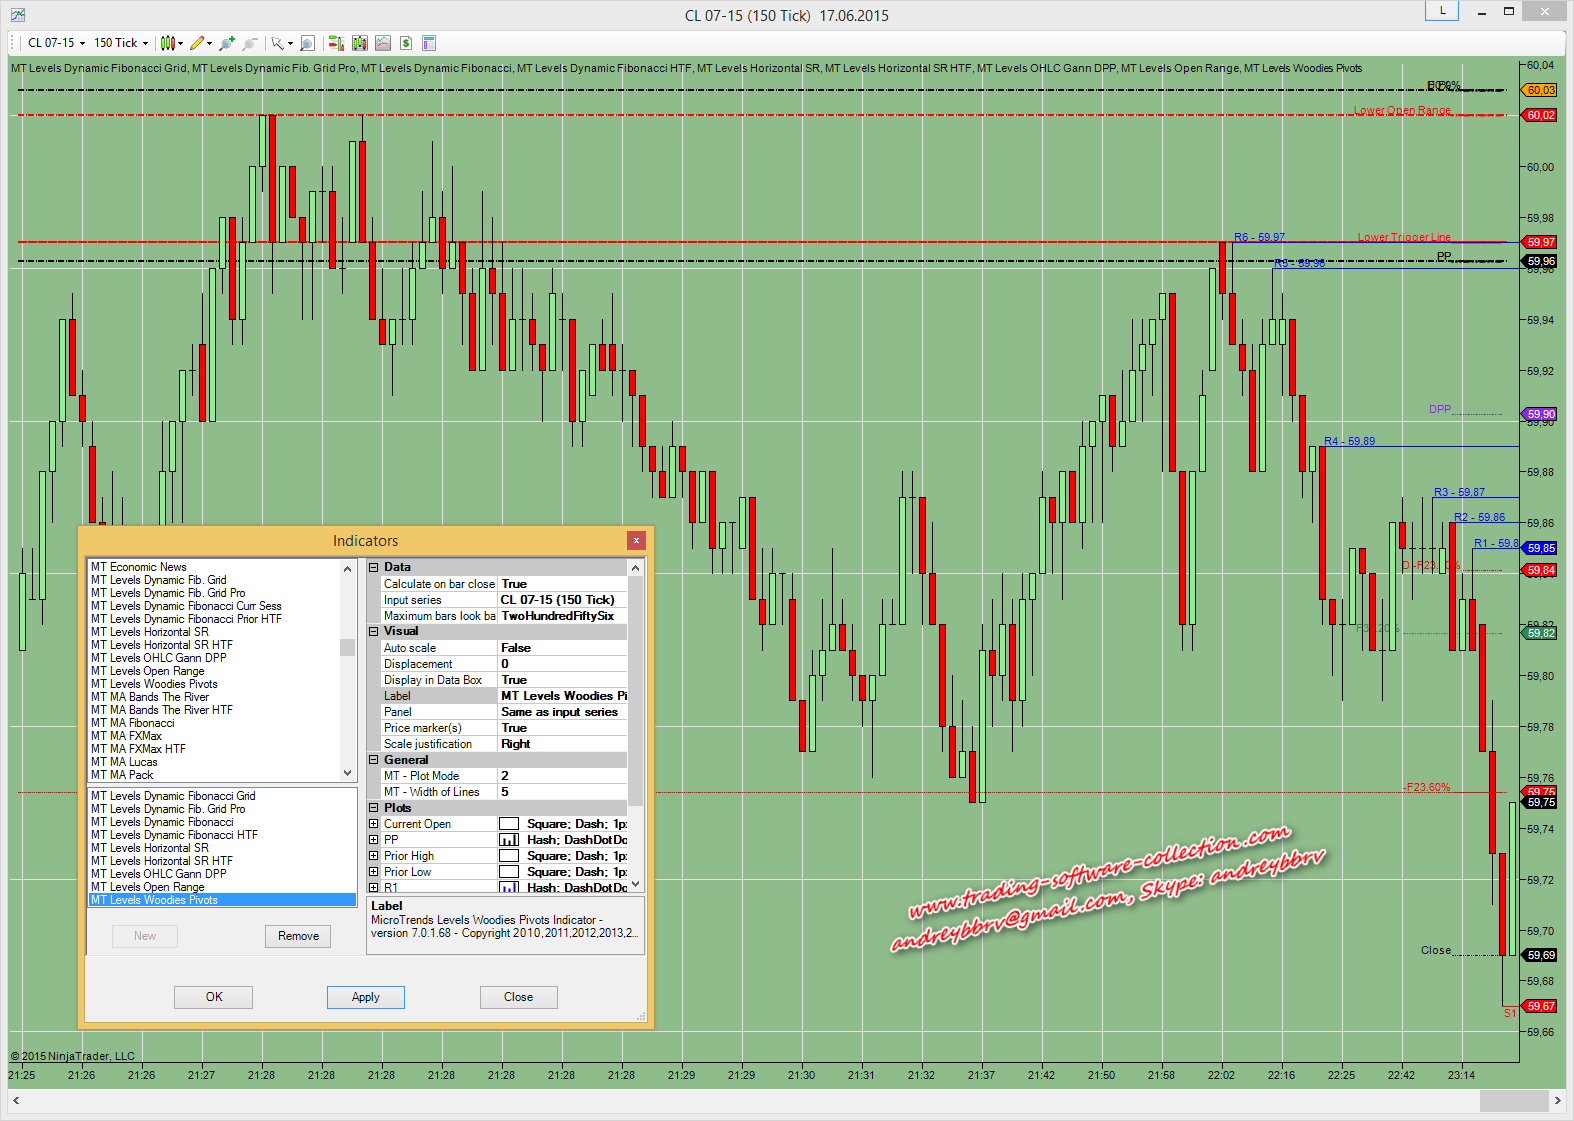This screenshot has height=1121, width=1574.
Task: Select MT Levels Open Range in applied list
Action: click(148, 887)
